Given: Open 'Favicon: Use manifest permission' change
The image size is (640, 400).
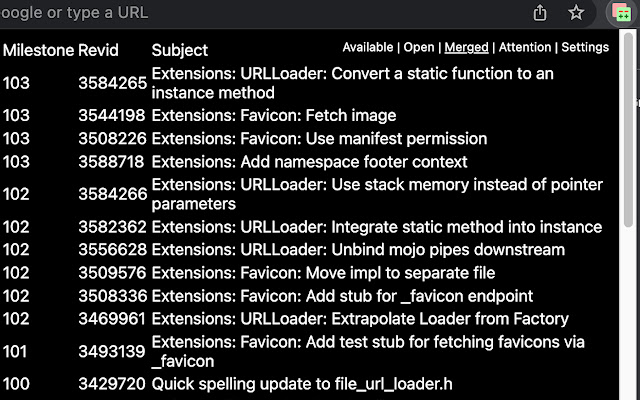Looking at the screenshot, I should coord(319,139).
